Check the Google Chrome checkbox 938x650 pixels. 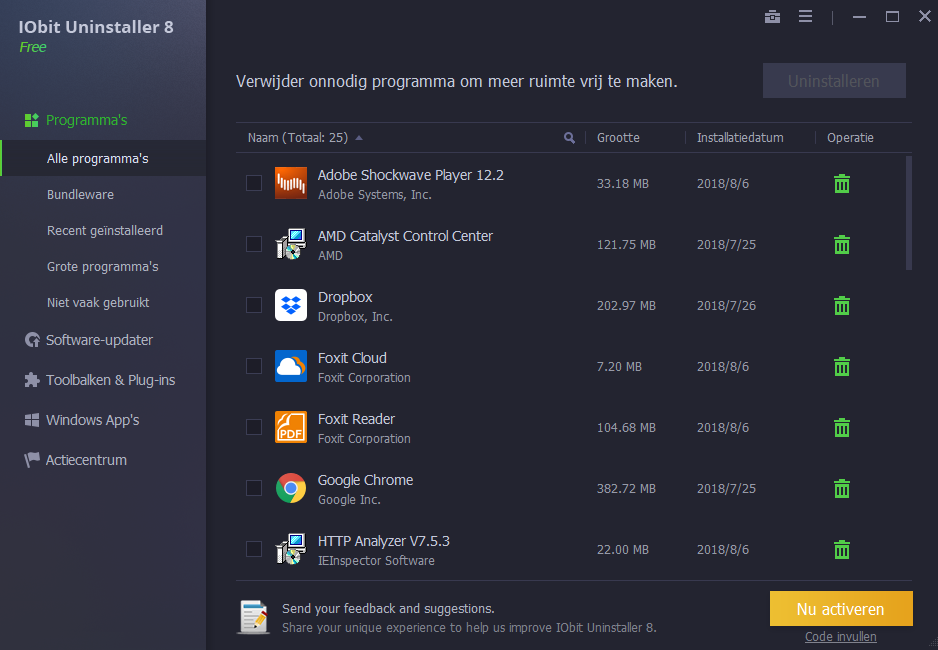(x=254, y=488)
